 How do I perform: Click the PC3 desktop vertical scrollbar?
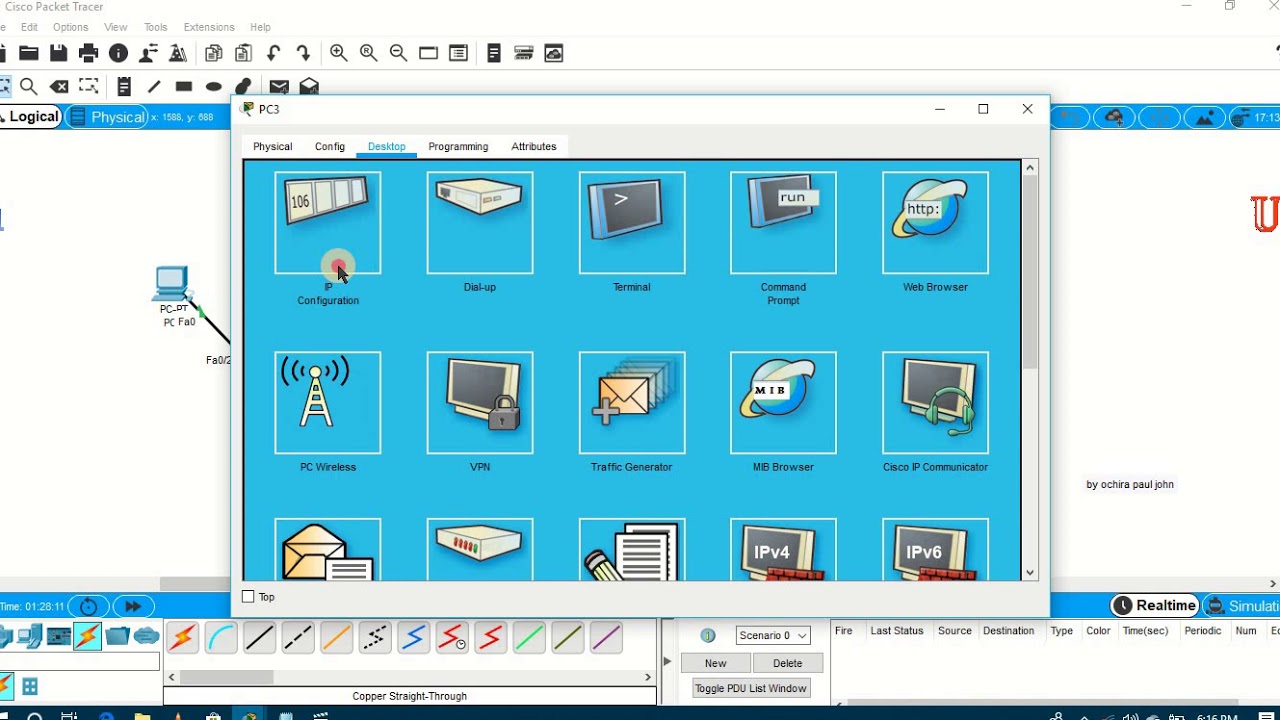pos(1030,270)
